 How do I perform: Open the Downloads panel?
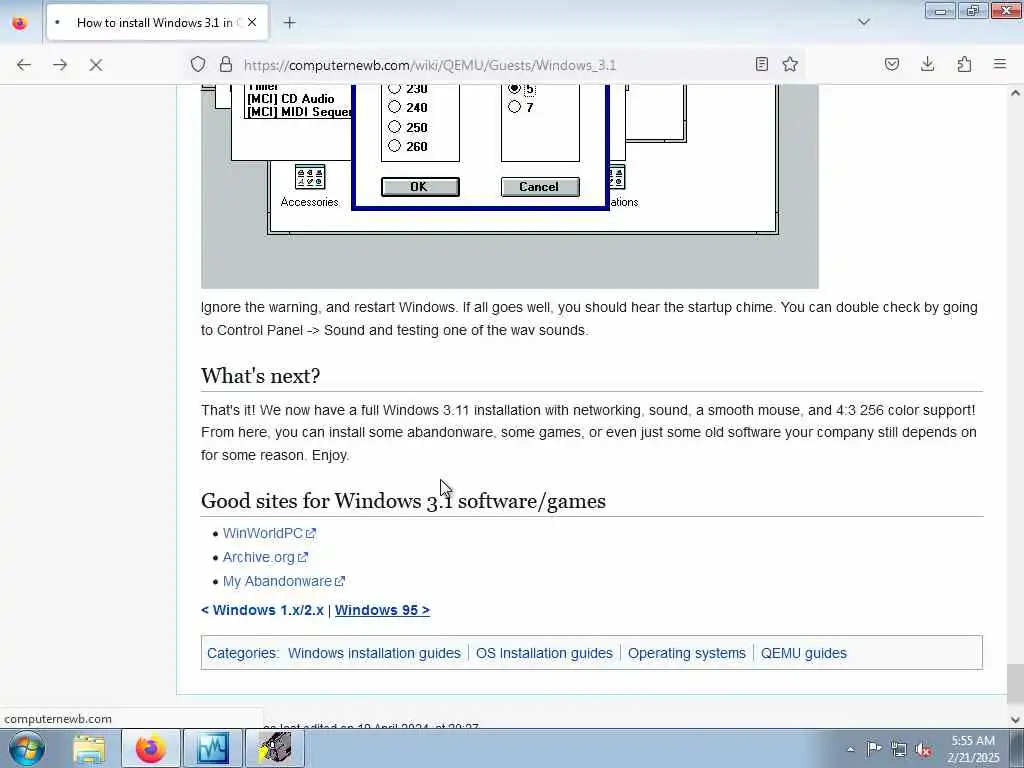(x=927, y=64)
